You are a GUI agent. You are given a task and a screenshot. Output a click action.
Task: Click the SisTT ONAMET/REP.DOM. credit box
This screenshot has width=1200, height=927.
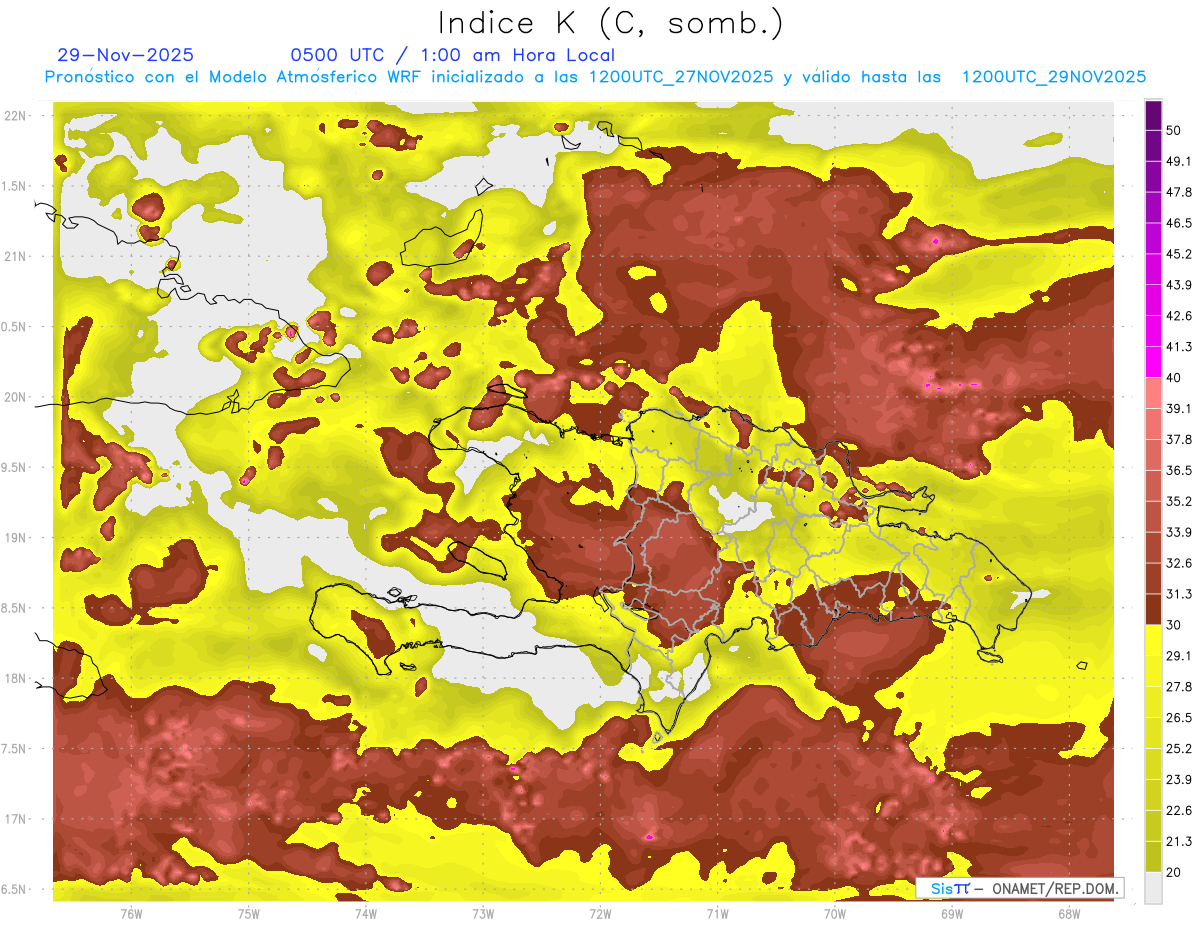point(1019,888)
